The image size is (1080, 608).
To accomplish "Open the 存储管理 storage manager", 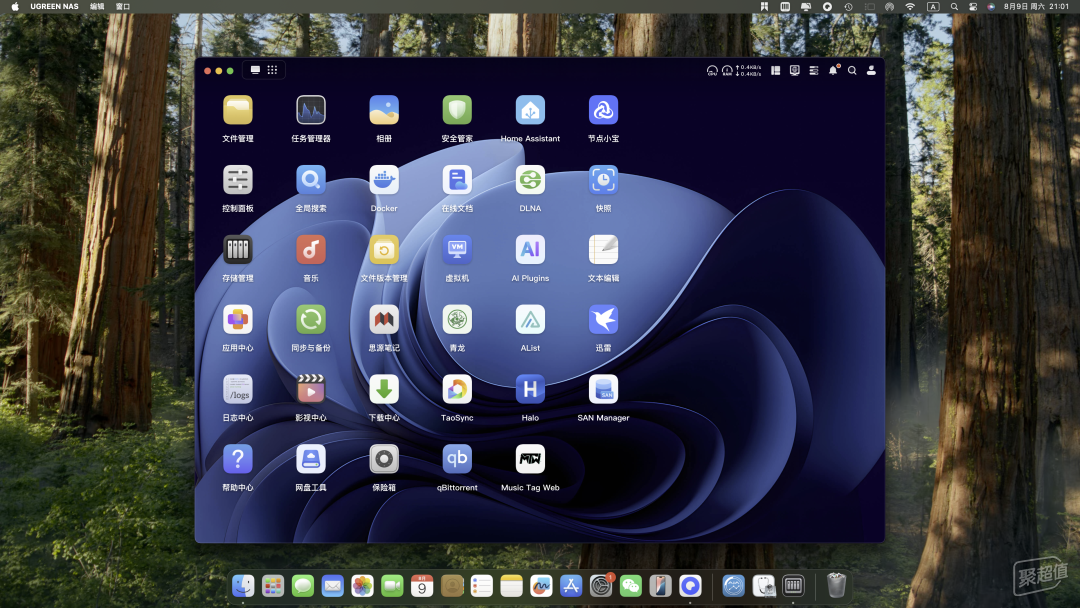I will tap(238, 250).
